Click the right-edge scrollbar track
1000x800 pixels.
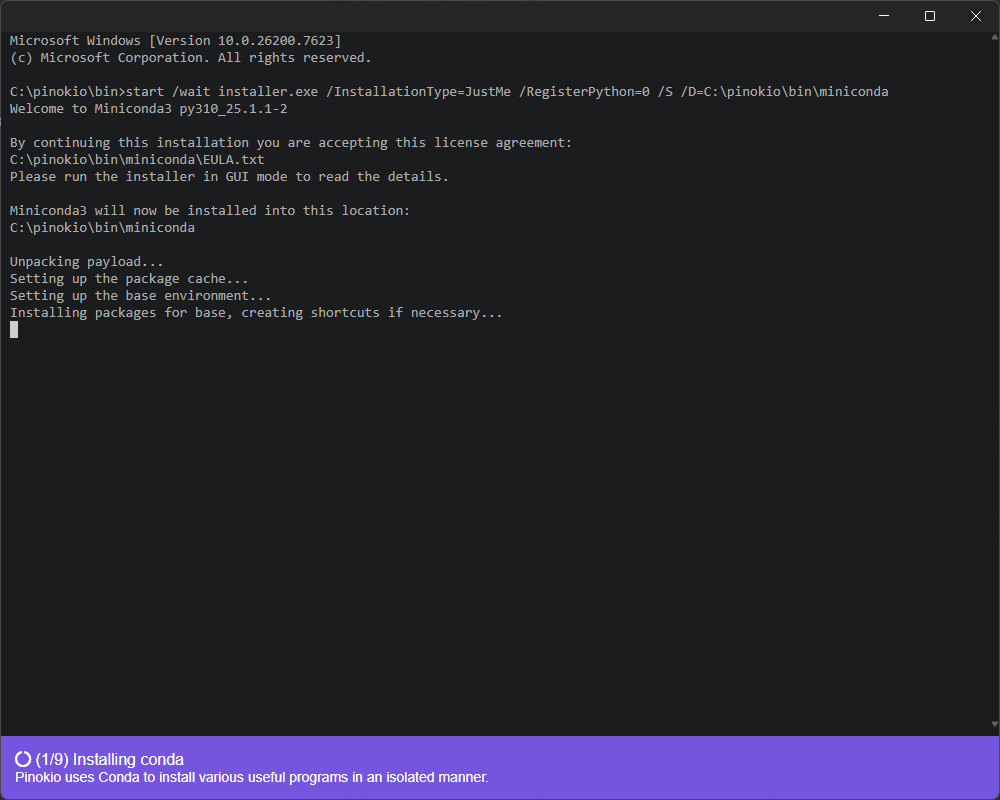(x=992, y=400)
